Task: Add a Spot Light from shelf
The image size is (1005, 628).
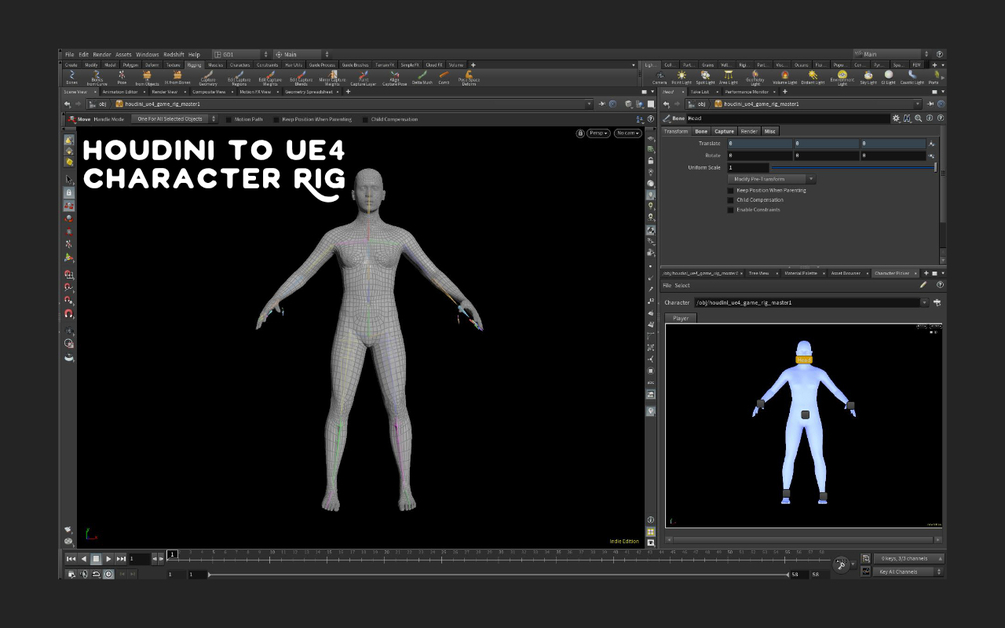Action: coord(705,78)
